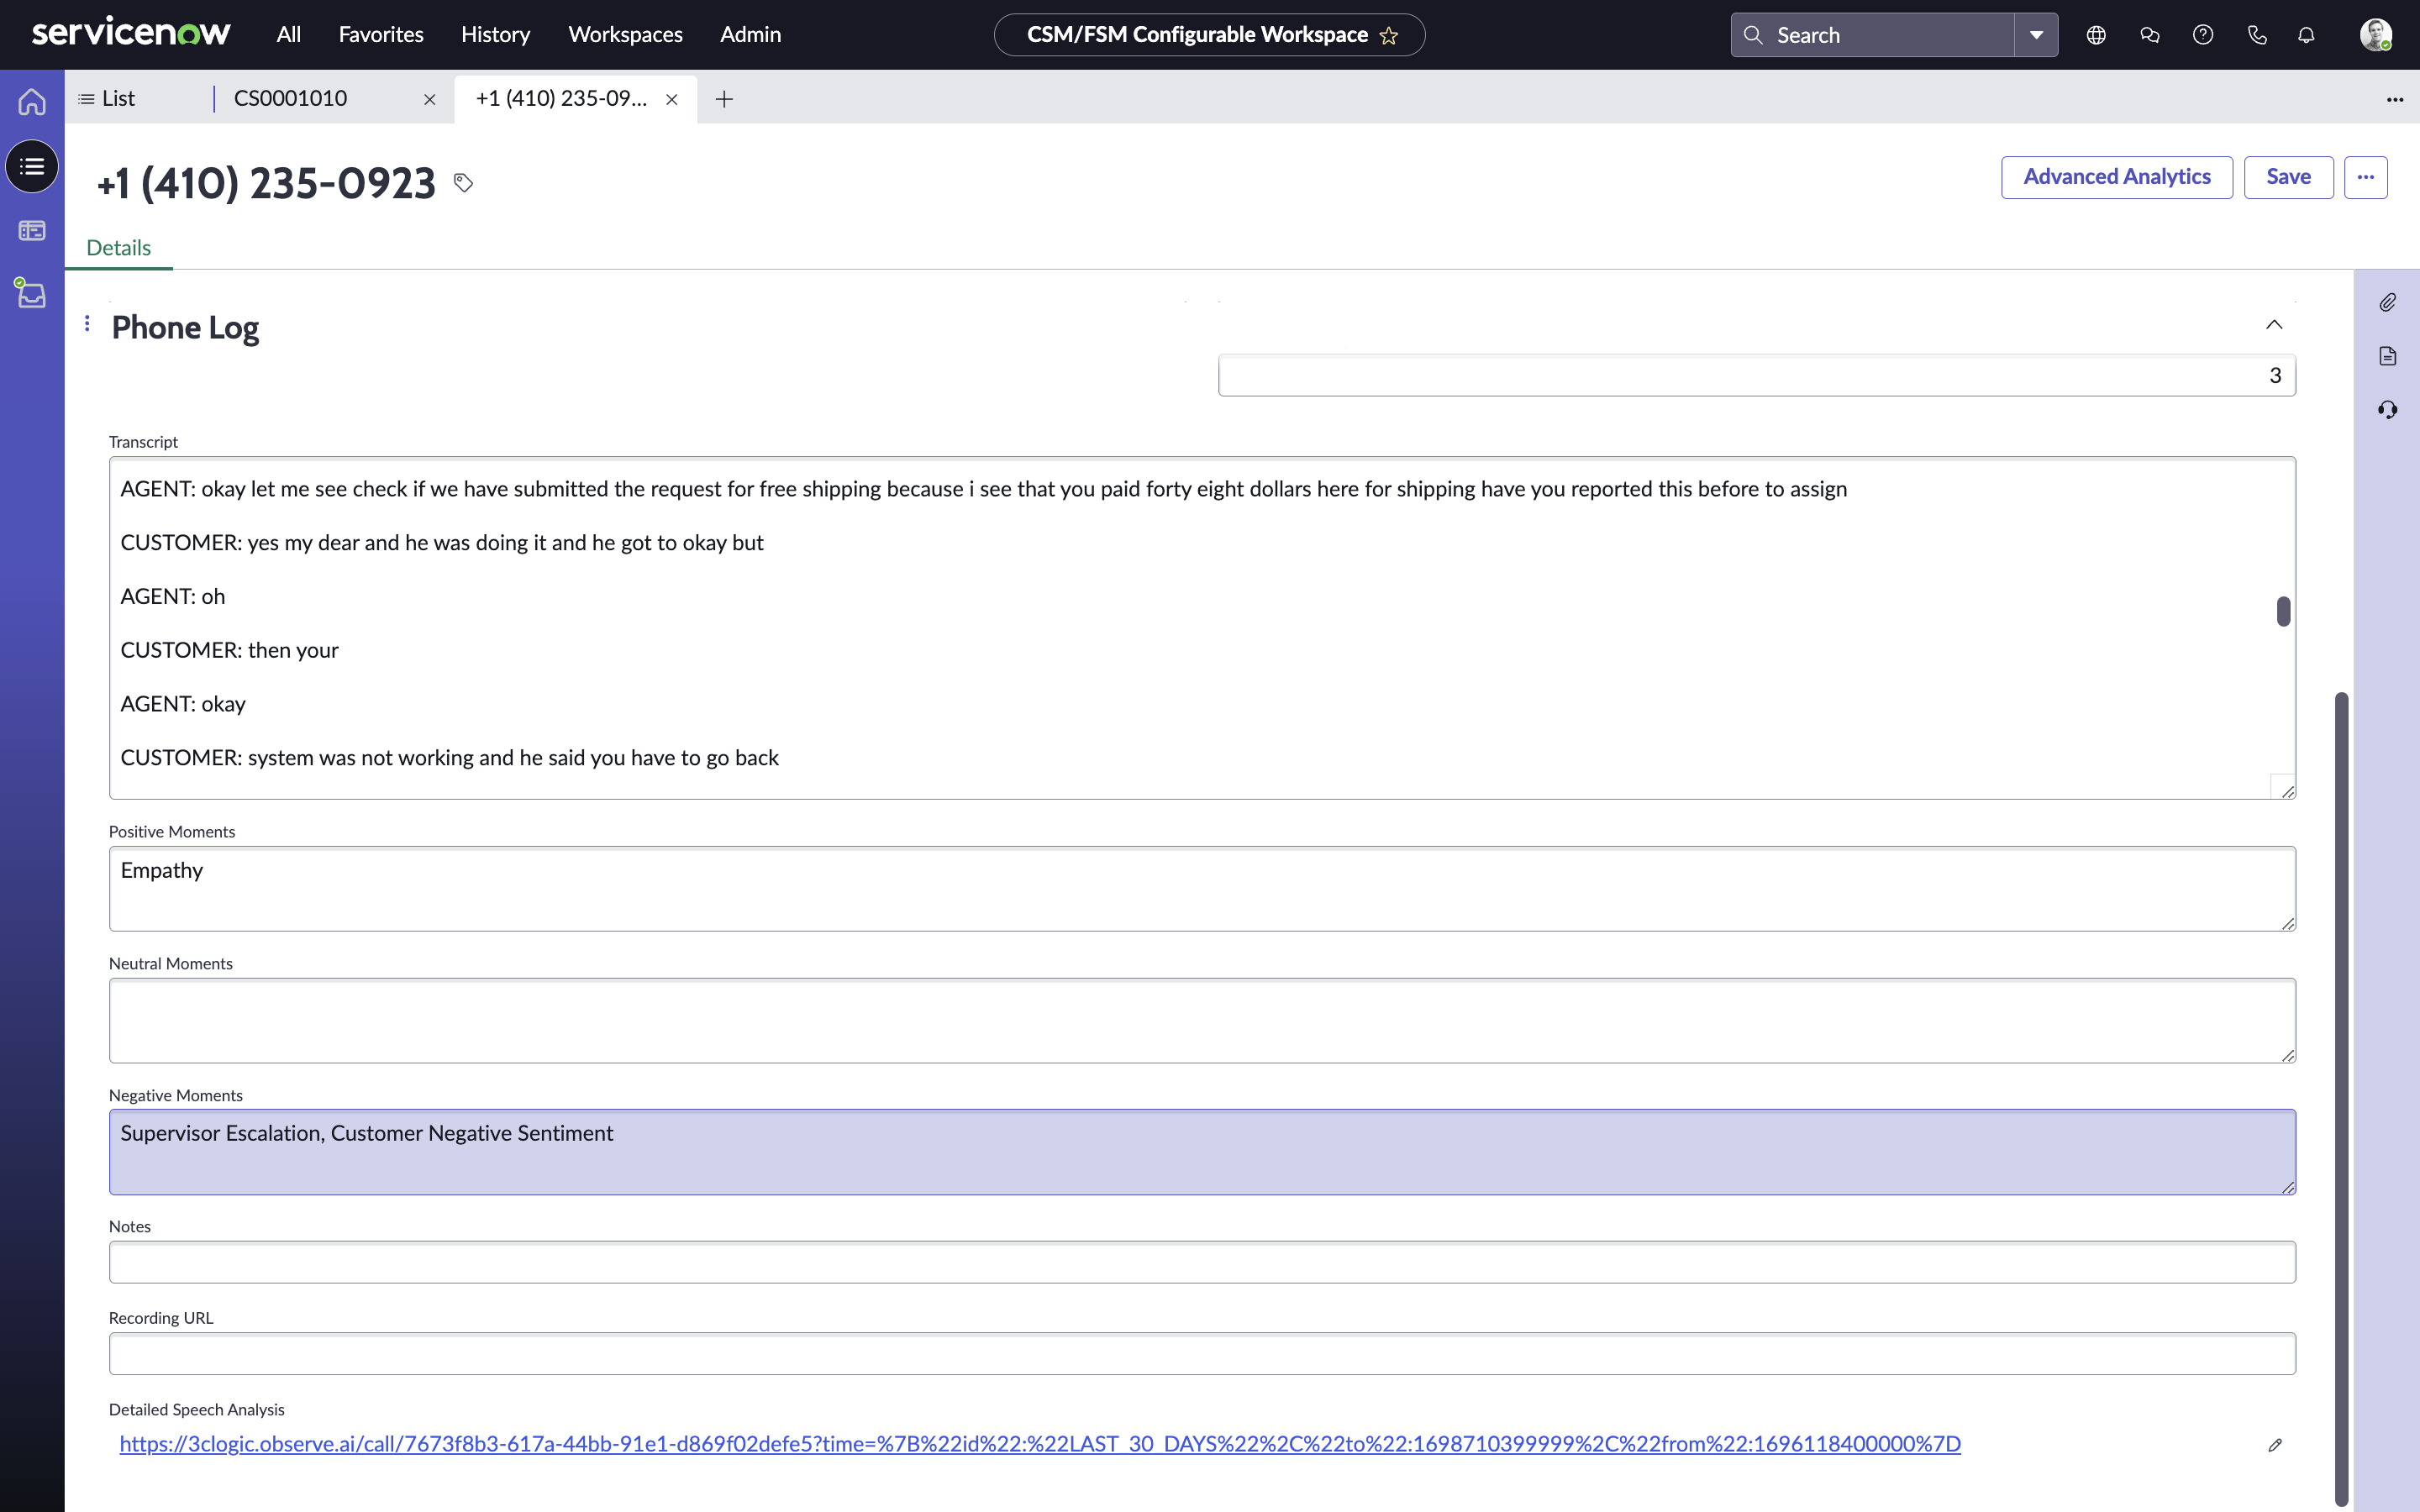The height and width of the screenshot is (1512, 2420).
Task: Click the Advanced Analytics button
Action: coord(2117,176)
